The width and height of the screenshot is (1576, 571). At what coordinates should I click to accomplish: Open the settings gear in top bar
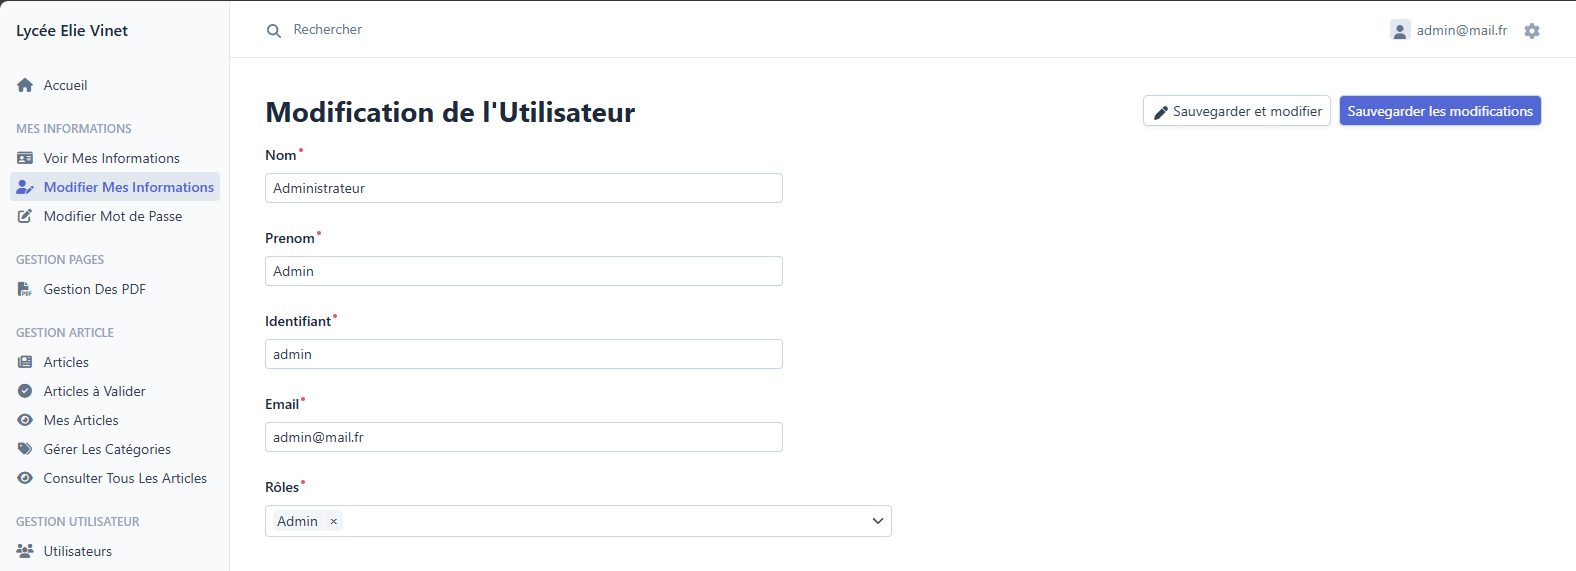[x=1532, y=31]
